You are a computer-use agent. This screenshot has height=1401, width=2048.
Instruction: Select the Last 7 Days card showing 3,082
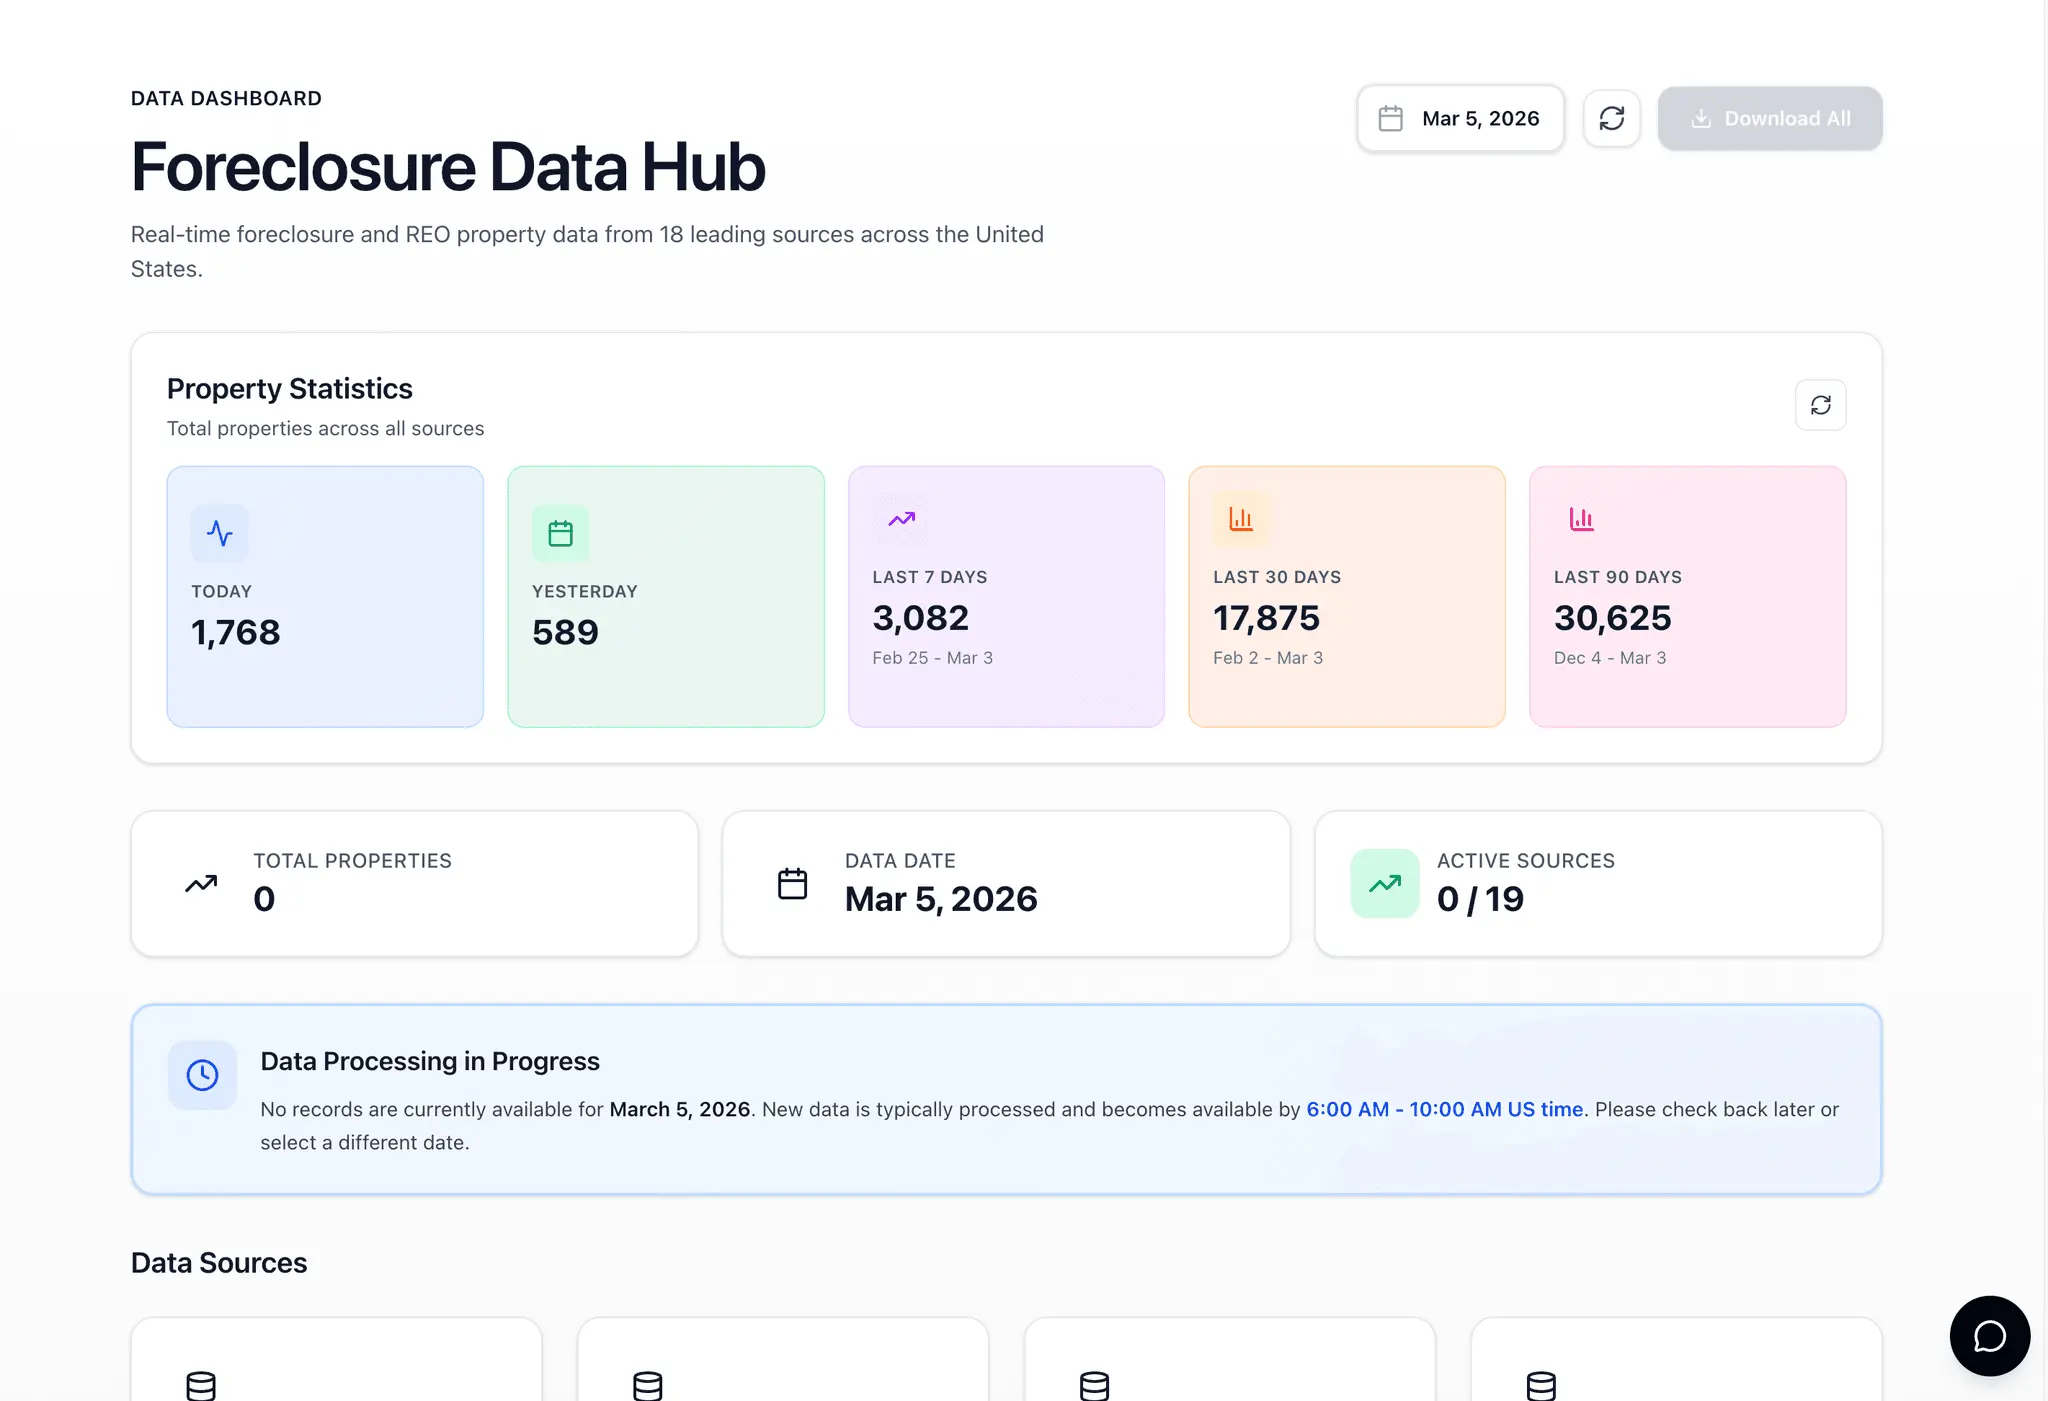[x=1006, y=597]
